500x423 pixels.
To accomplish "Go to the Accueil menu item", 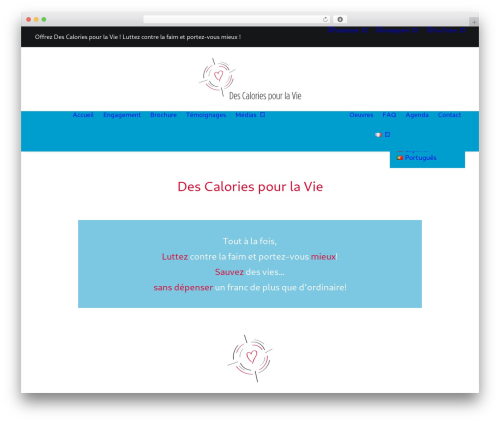I will click(83, 115).
